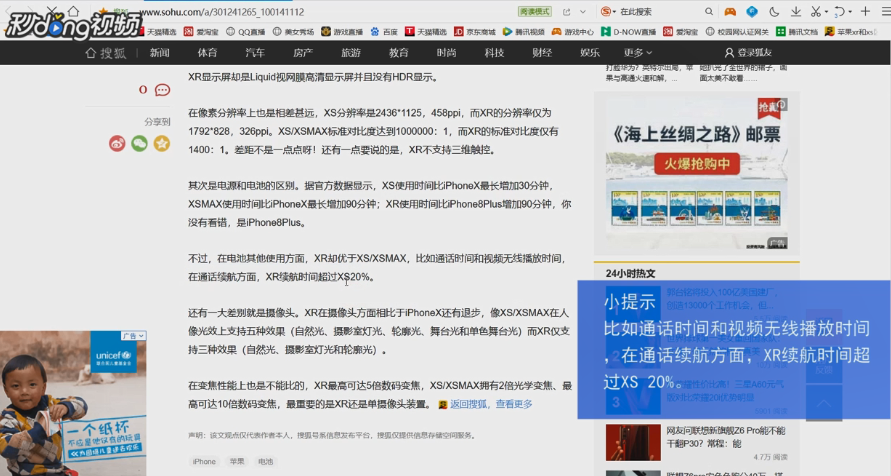Open 房产 in Sohu navigation

[x=303, y=53]
